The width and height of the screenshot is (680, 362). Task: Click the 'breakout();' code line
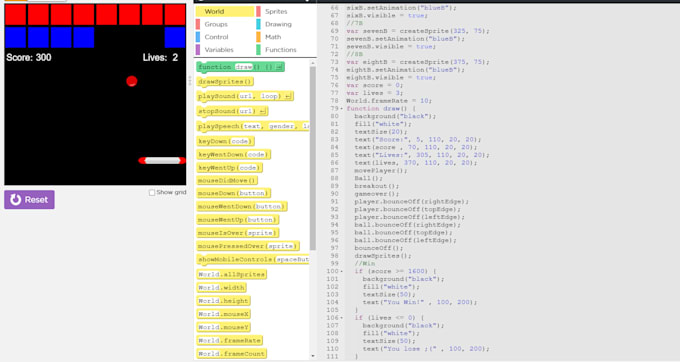point(377,186)
